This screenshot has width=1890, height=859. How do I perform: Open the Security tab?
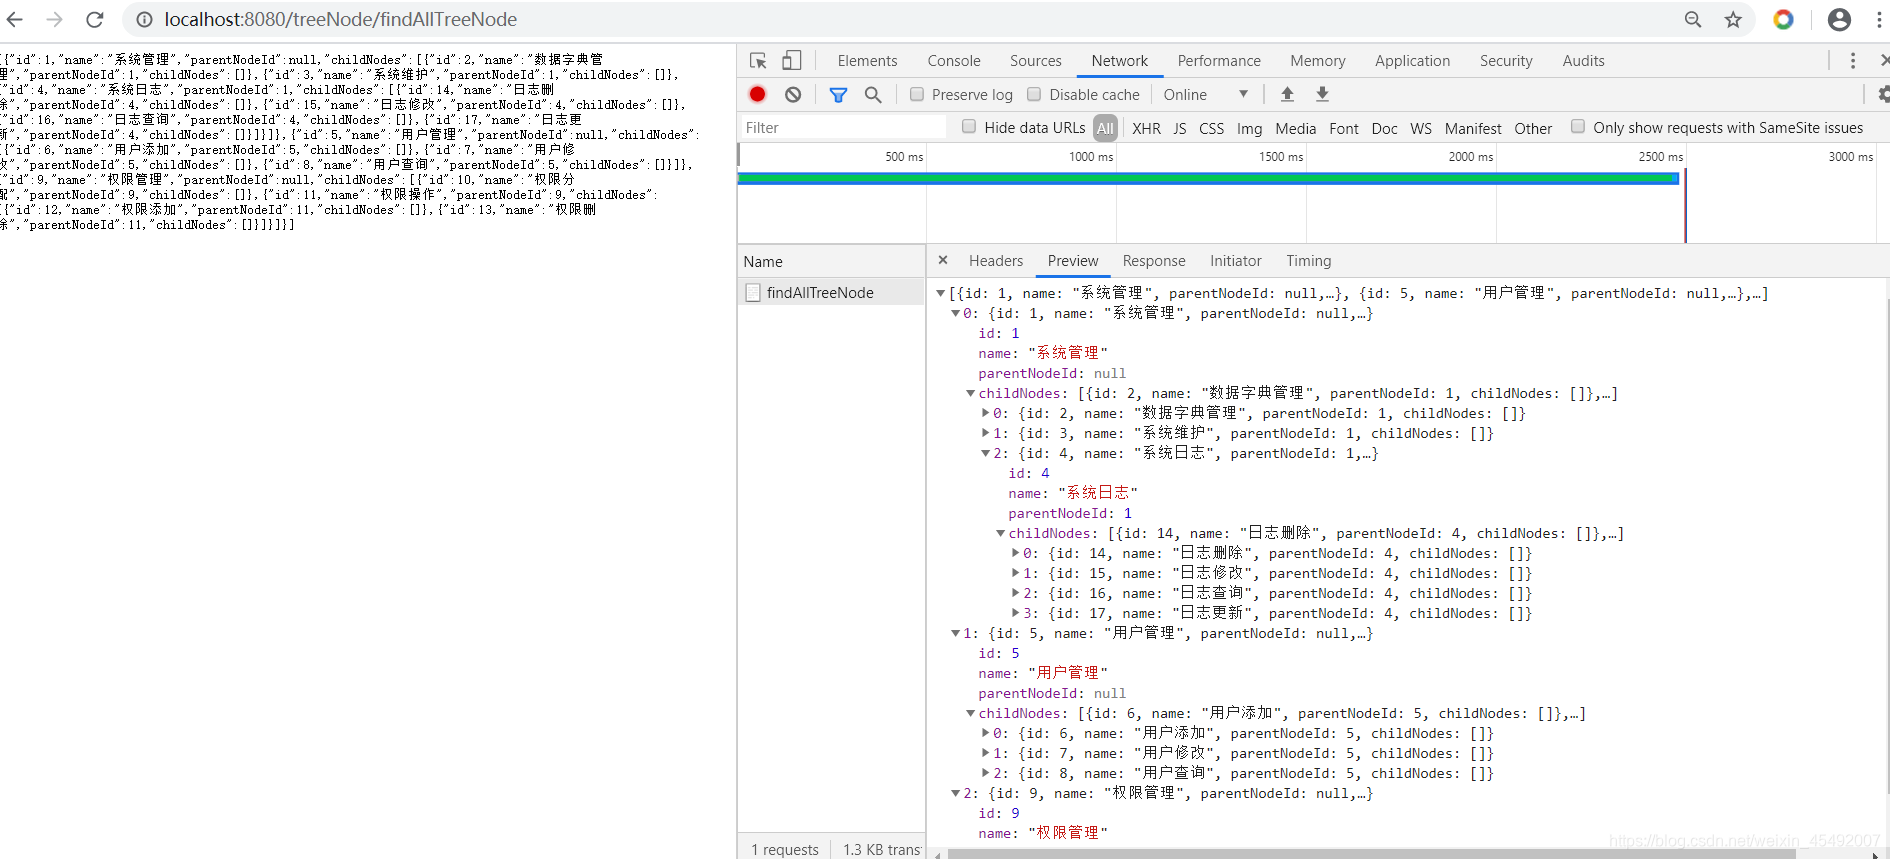(1506, 61)
